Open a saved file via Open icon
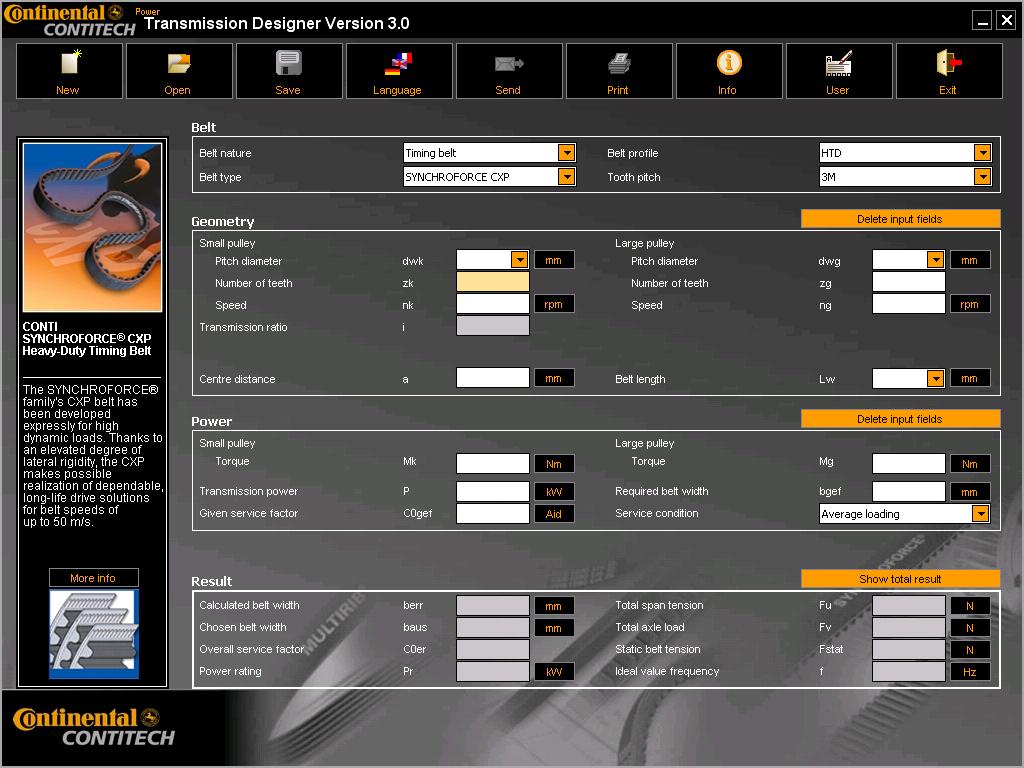 click(x=179, y=71)
